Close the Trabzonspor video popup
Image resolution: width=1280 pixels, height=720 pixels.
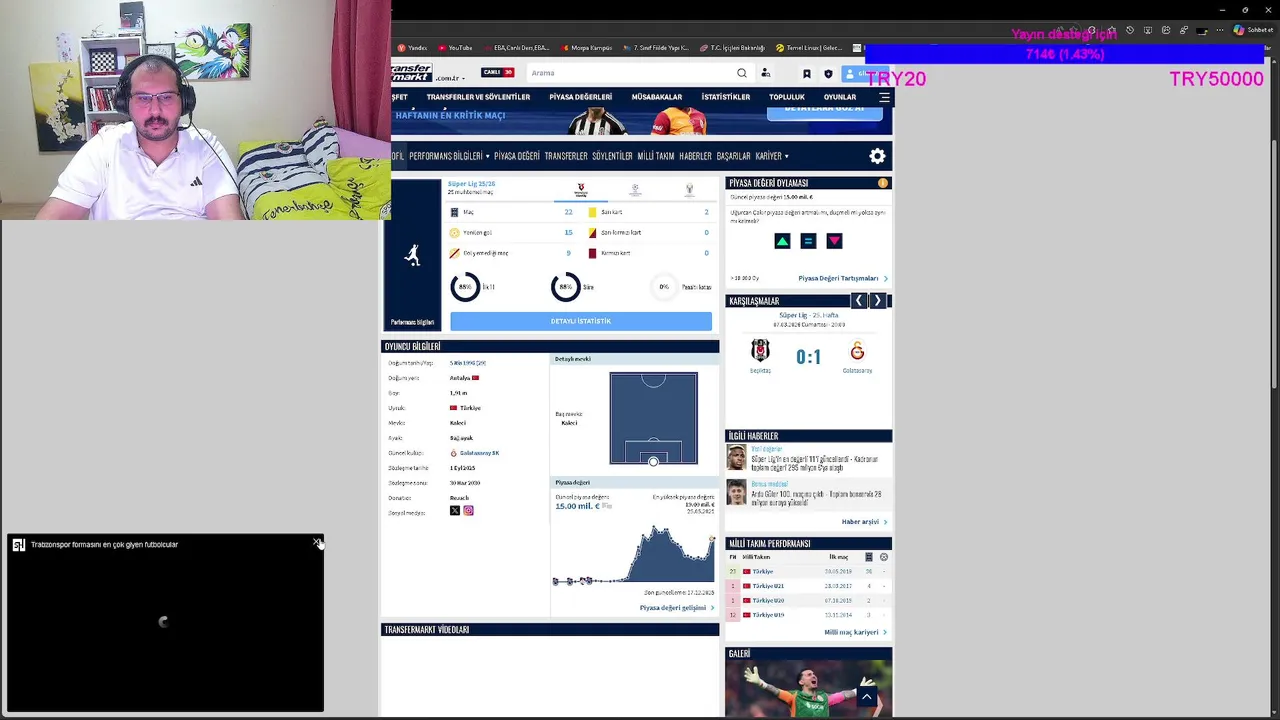(316, 544)
